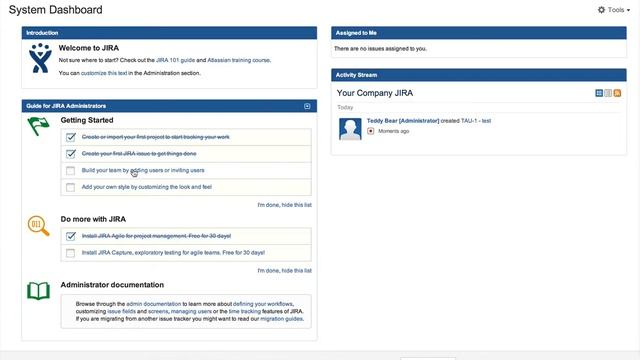Open the 'migration guides' link

click(282, 319)
